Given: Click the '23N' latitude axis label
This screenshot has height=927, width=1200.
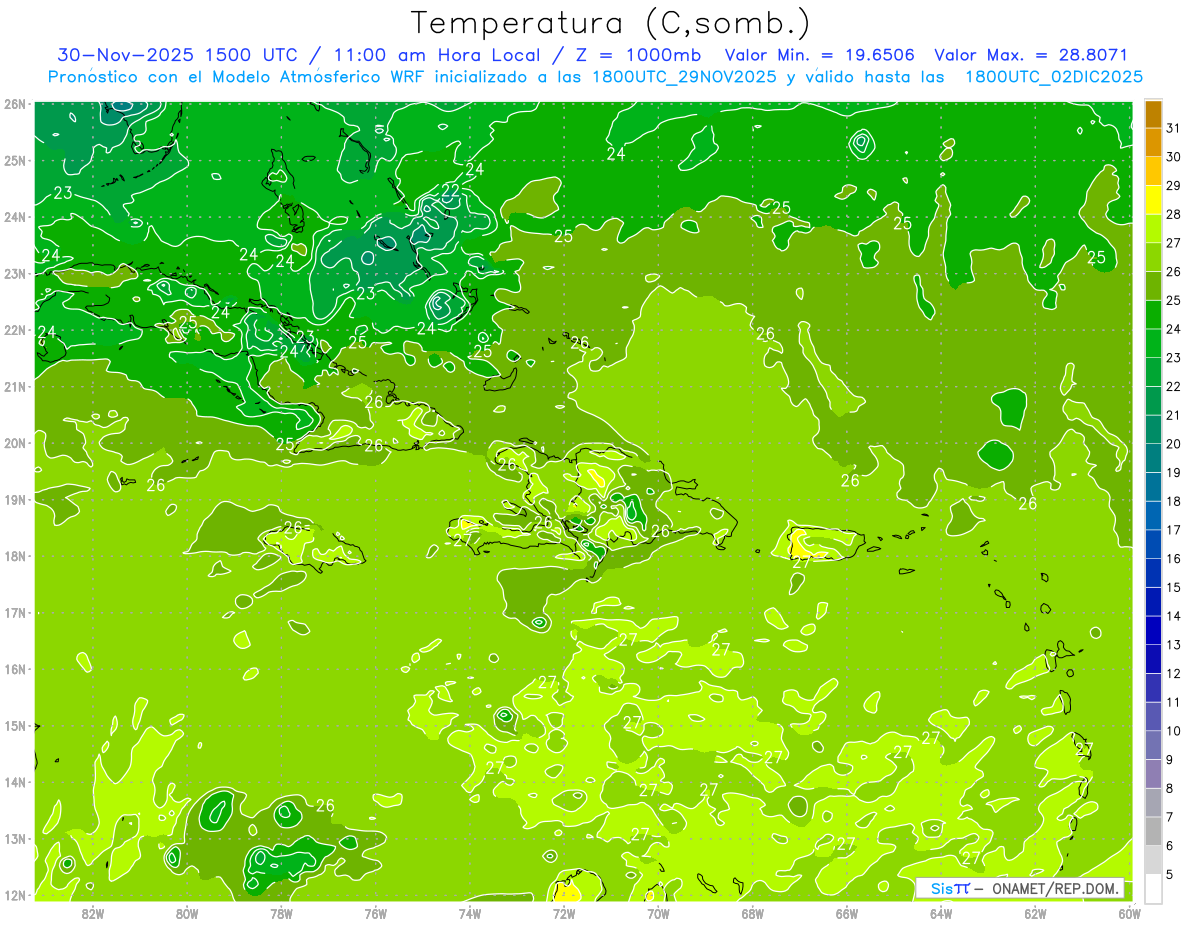Looking at the screenshot, I should click(14, 274).
